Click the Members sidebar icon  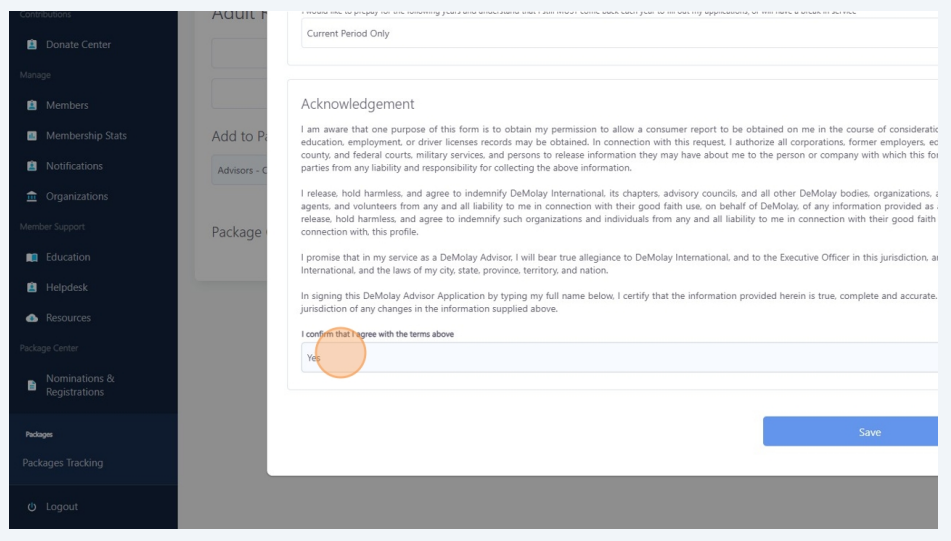pyautogui.click(x=32, y=105)
